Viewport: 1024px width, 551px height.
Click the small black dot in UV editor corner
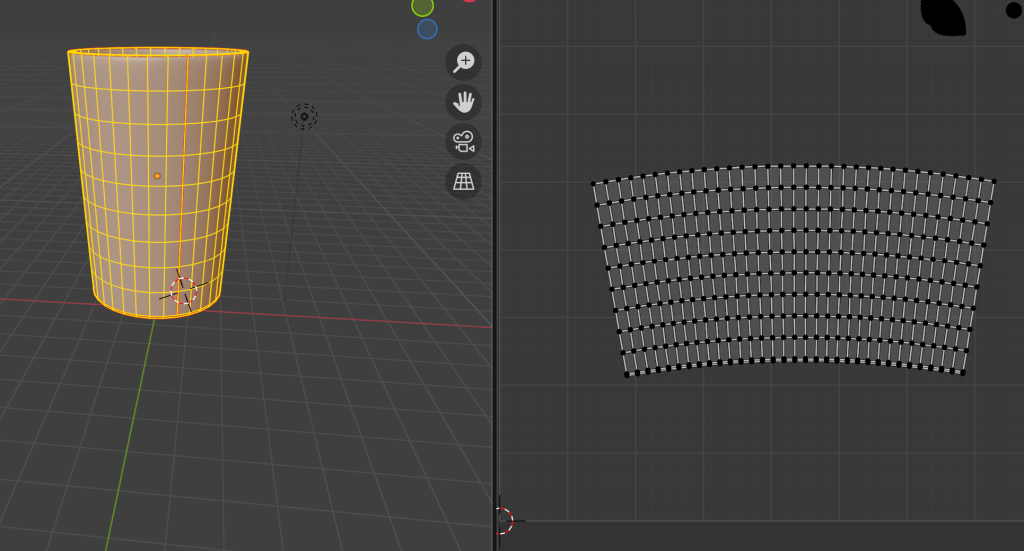point(1013,10)
